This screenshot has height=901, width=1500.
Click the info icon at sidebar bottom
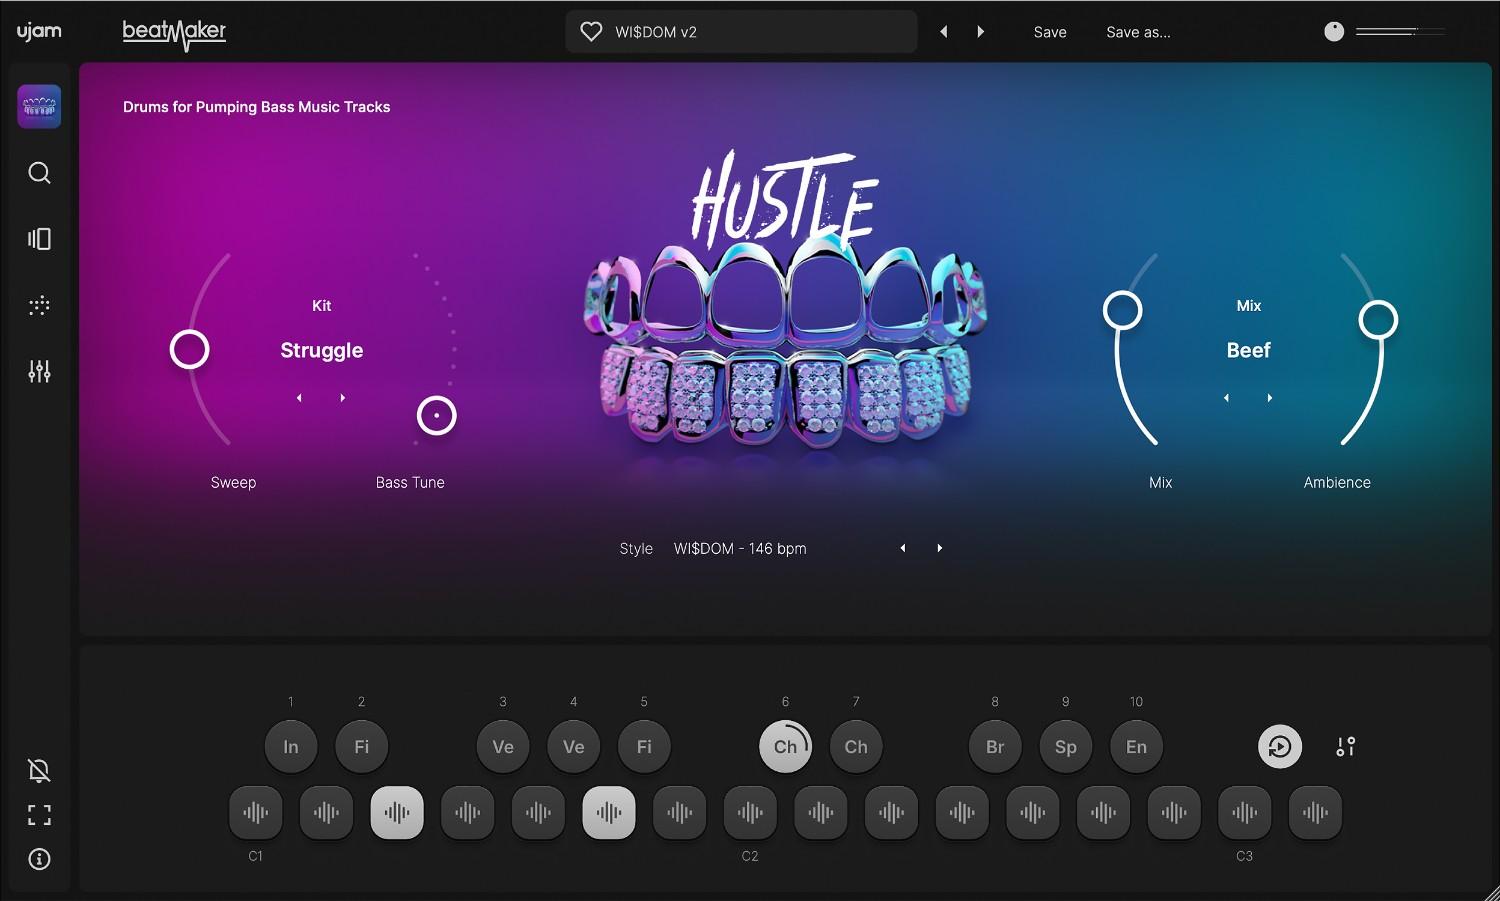(39, 859)
